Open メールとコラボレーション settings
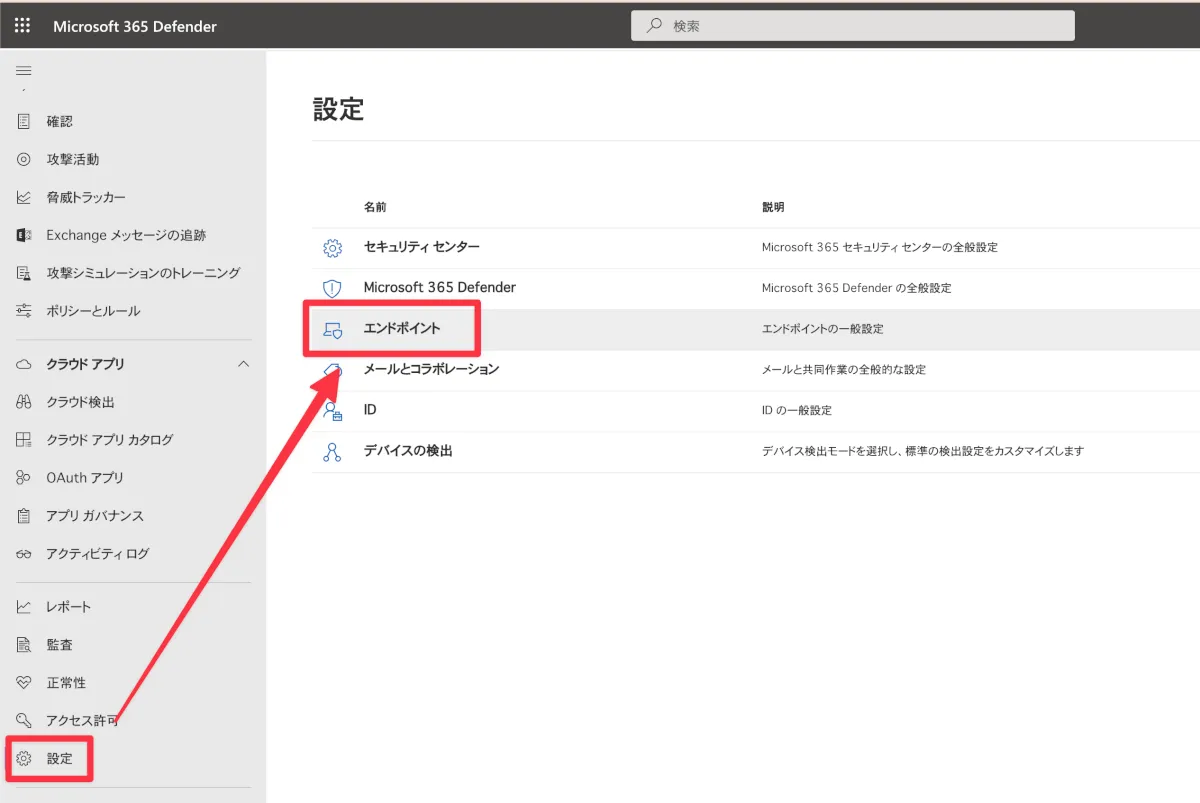 click(431, 369)
